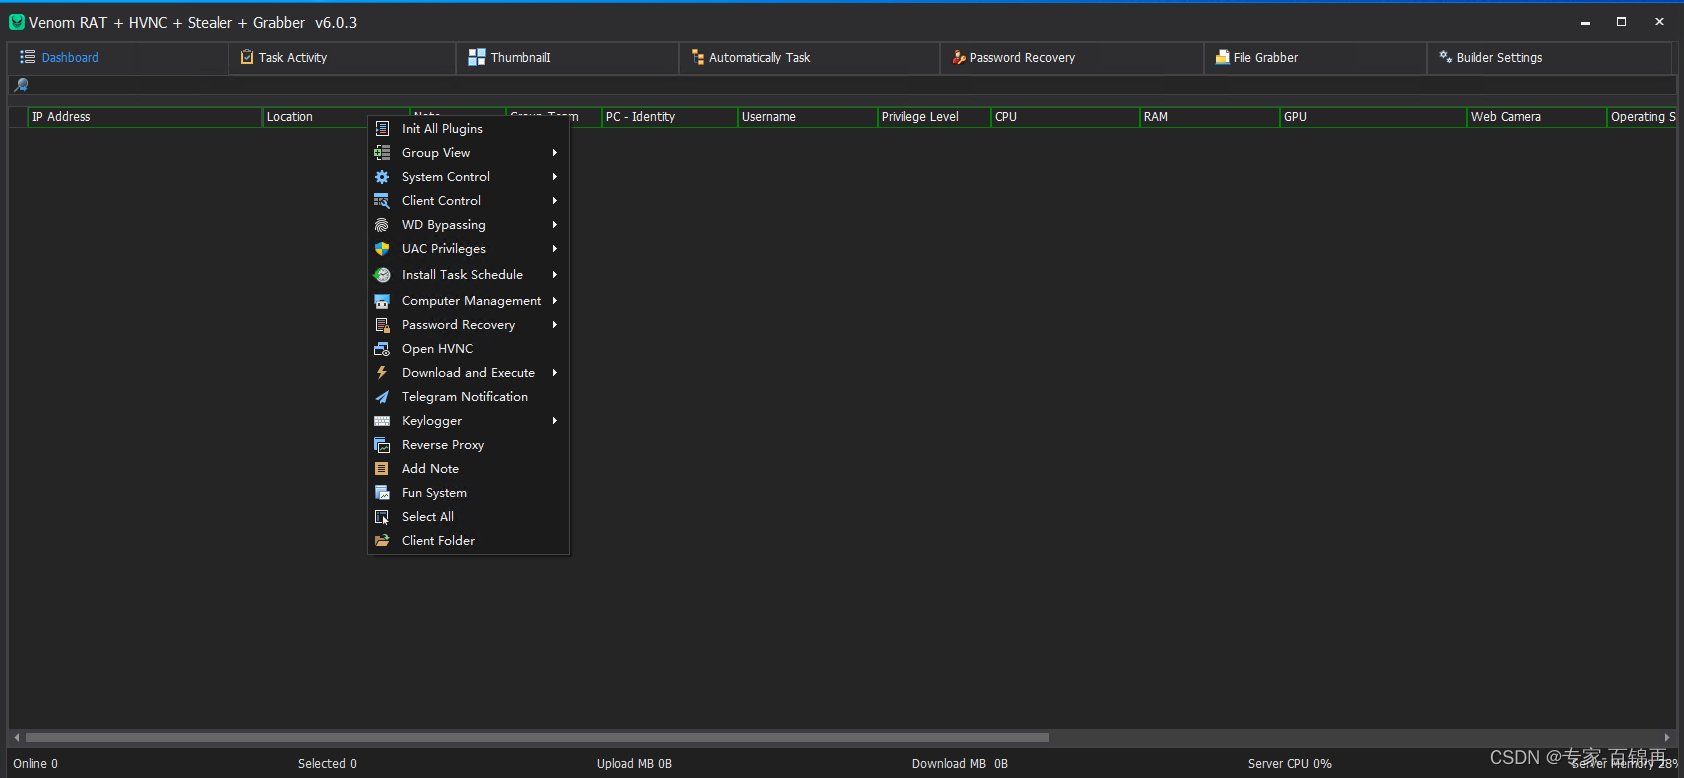Sort by the IP Address column header
1684x778 pixels.
coord(144,117)
